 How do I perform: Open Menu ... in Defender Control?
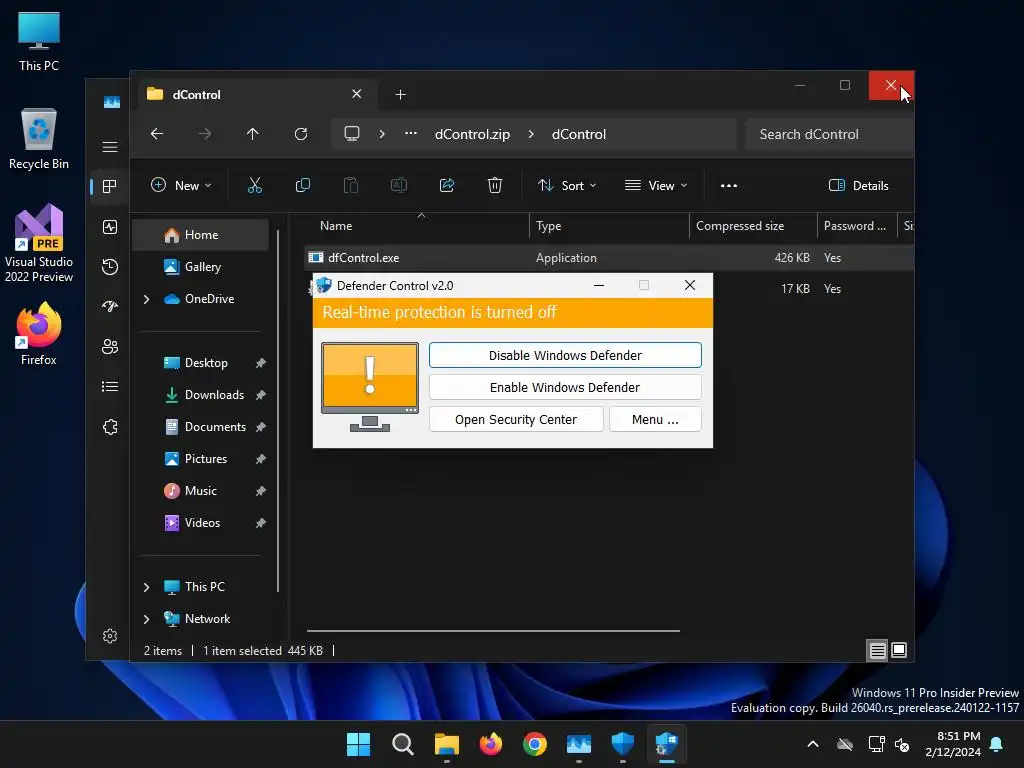pos(655,419)
